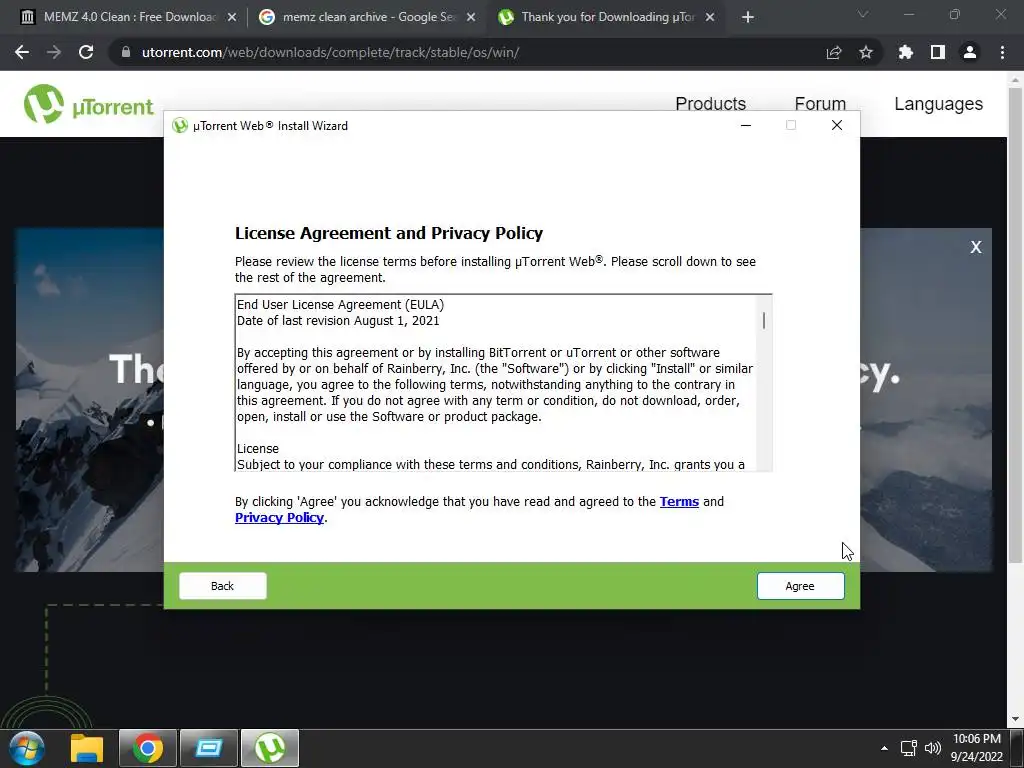Click the installer title bar µTorrent icon

[x=180, y=126]
